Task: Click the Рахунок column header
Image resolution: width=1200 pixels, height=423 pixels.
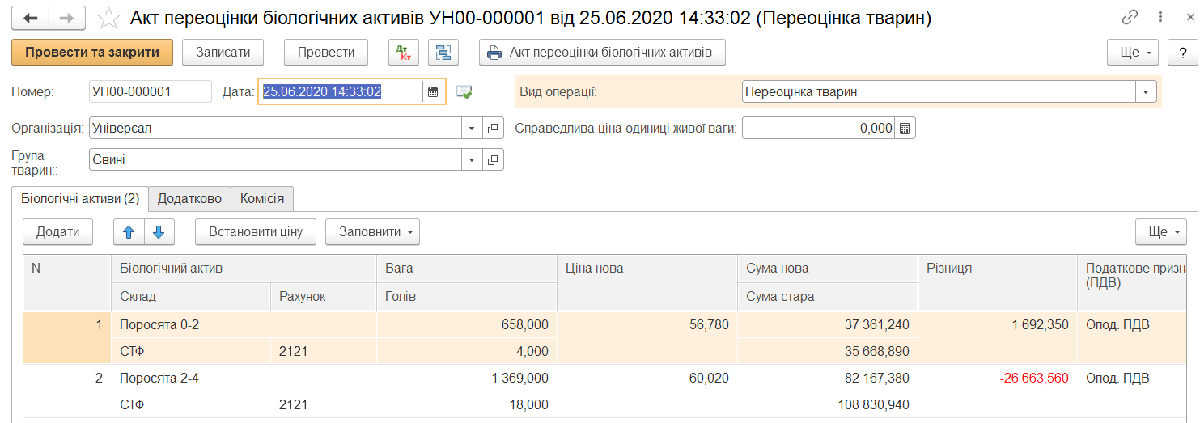Action: (x=322, y=296)
